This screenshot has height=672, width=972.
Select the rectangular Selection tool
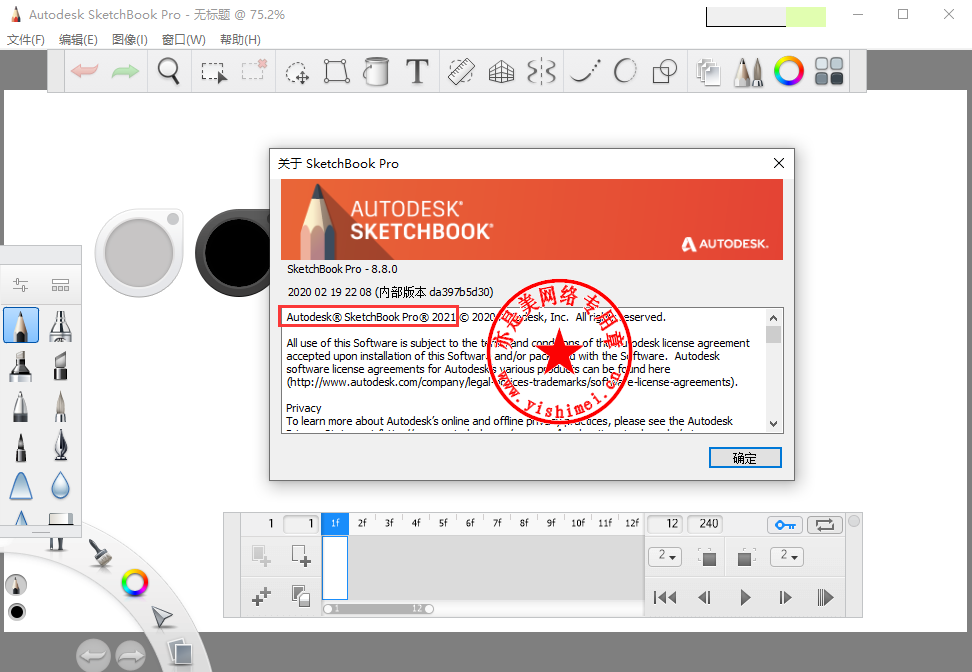[x=214, y=71]
